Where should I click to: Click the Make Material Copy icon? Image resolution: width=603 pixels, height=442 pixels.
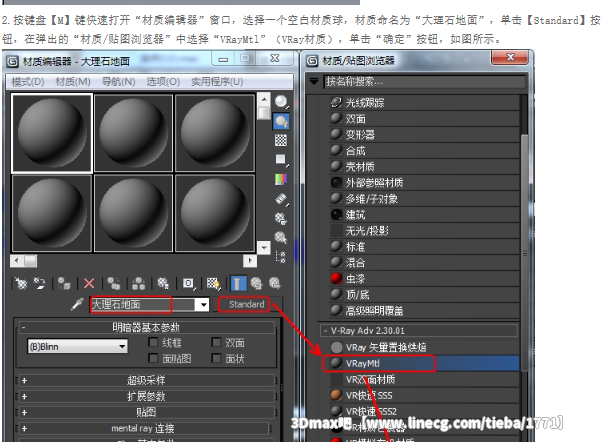114,284
